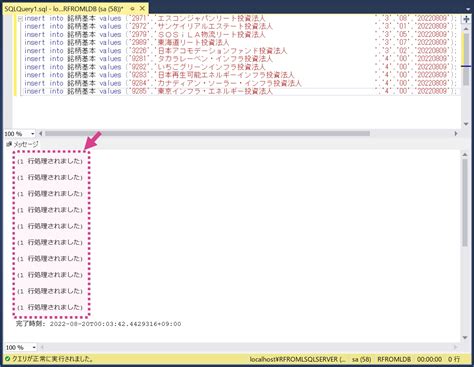Switch to the メッセージ tab
Screen dimensions: 474x367
[22, 144]
